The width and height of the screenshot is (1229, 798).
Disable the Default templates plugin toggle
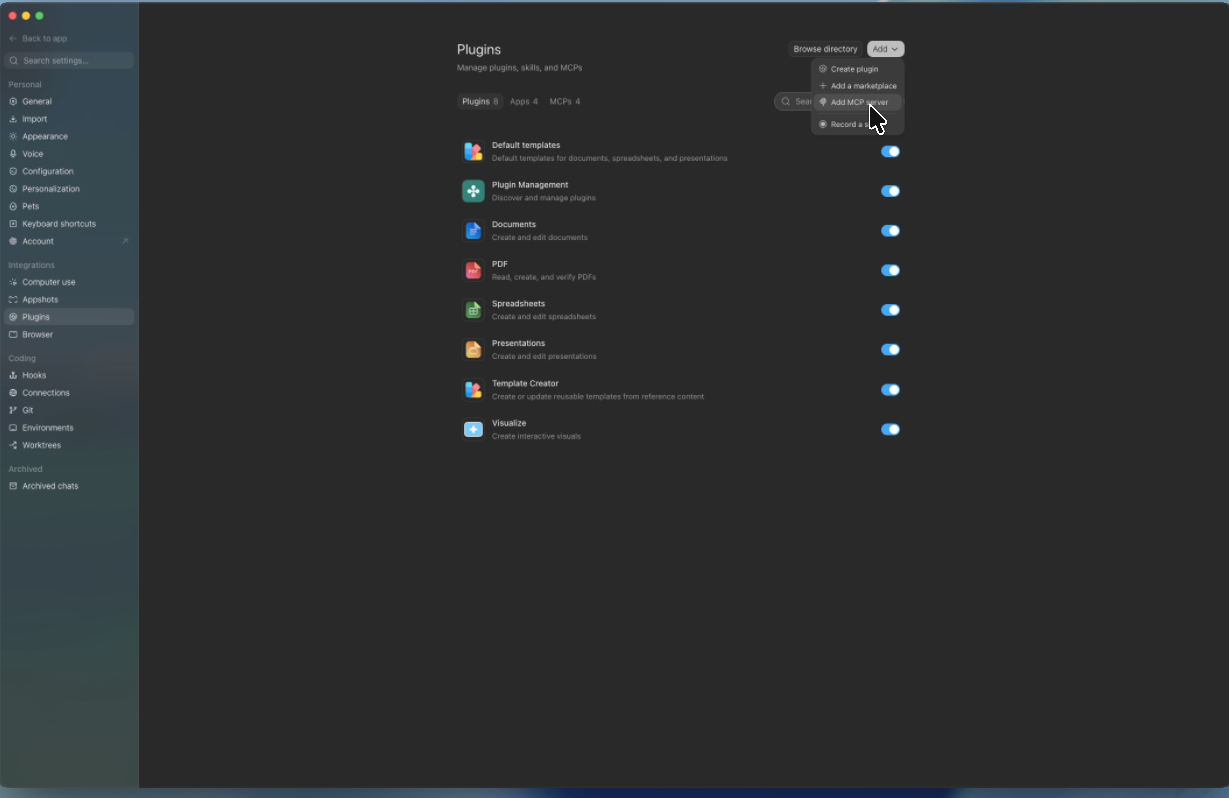890,152
